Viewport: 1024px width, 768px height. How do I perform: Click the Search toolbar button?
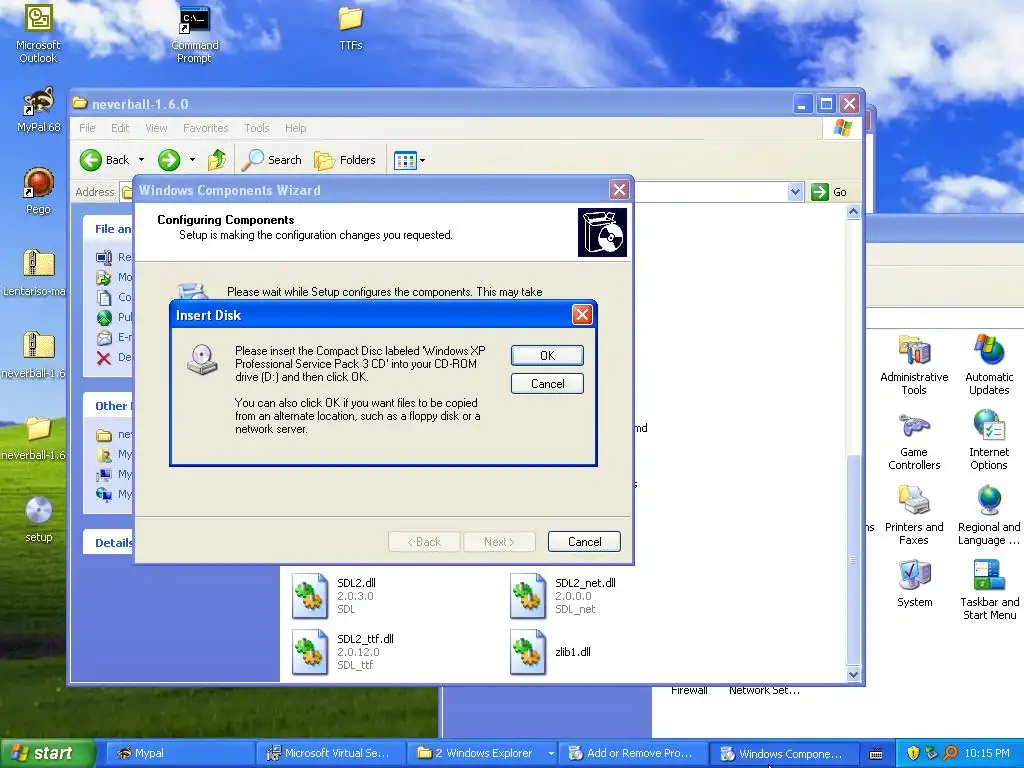click(x=271, y=160)
